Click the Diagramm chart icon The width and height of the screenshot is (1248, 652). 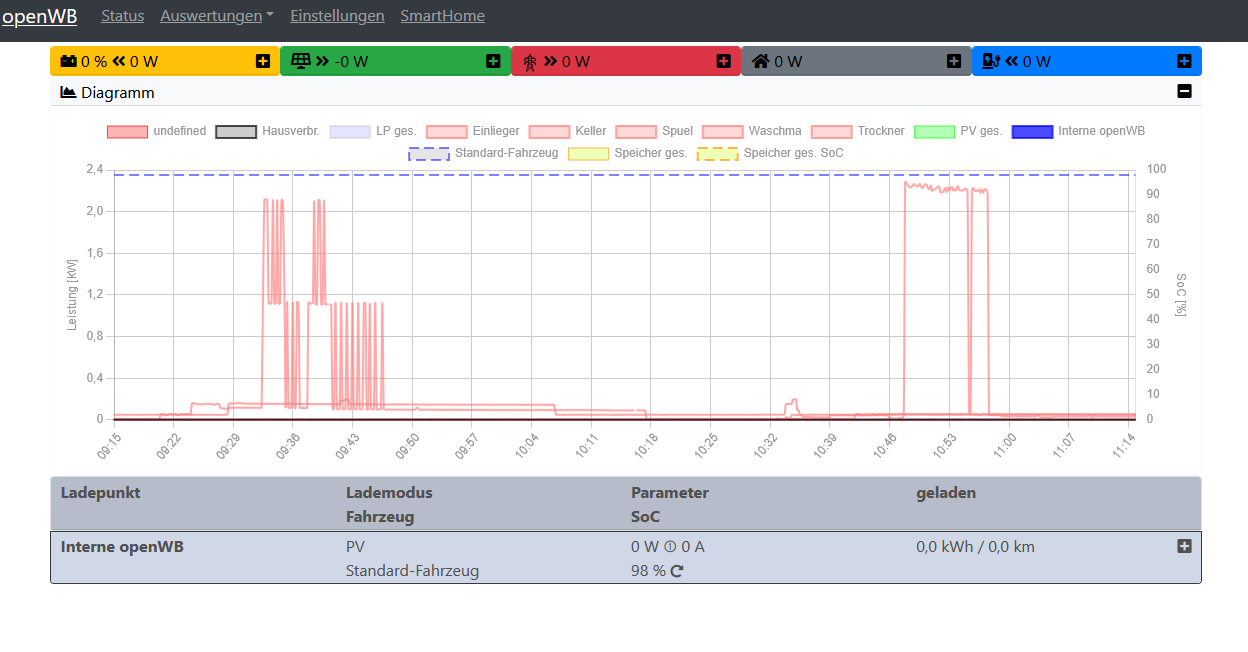(68, 92)
